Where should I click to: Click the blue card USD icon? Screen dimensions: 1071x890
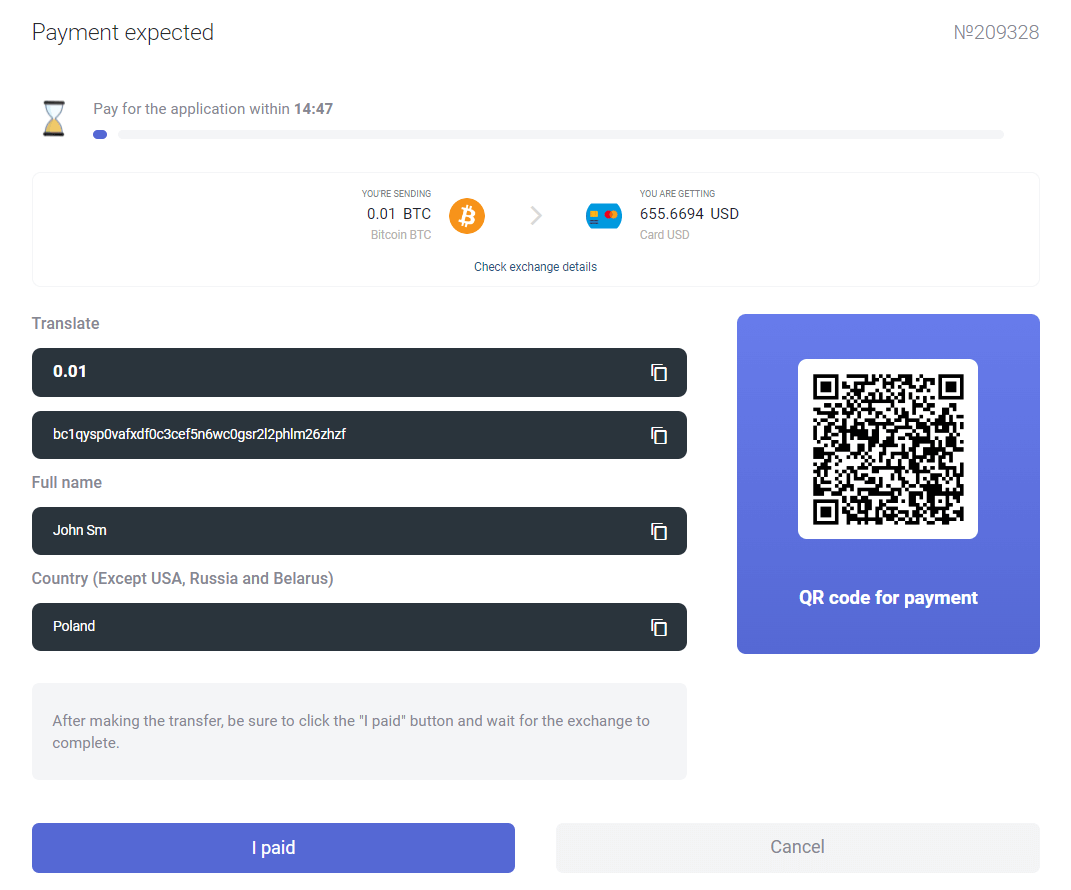coord(604,215)
